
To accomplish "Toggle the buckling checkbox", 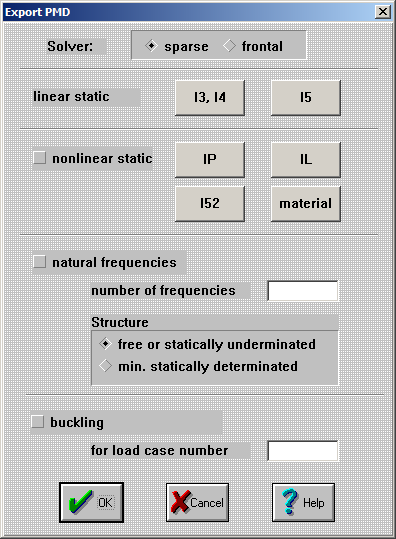I will (x=38, y=422).
